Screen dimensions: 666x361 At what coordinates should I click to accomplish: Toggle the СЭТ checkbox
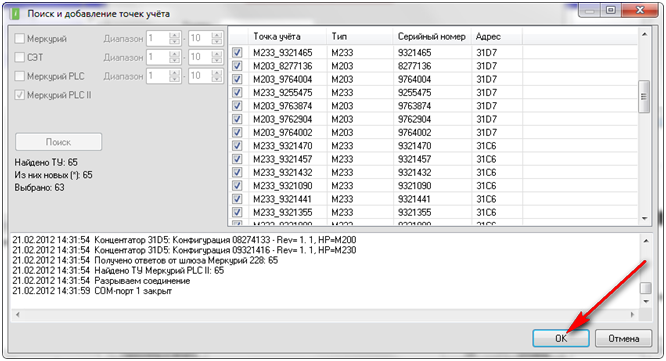click(20, 57)
